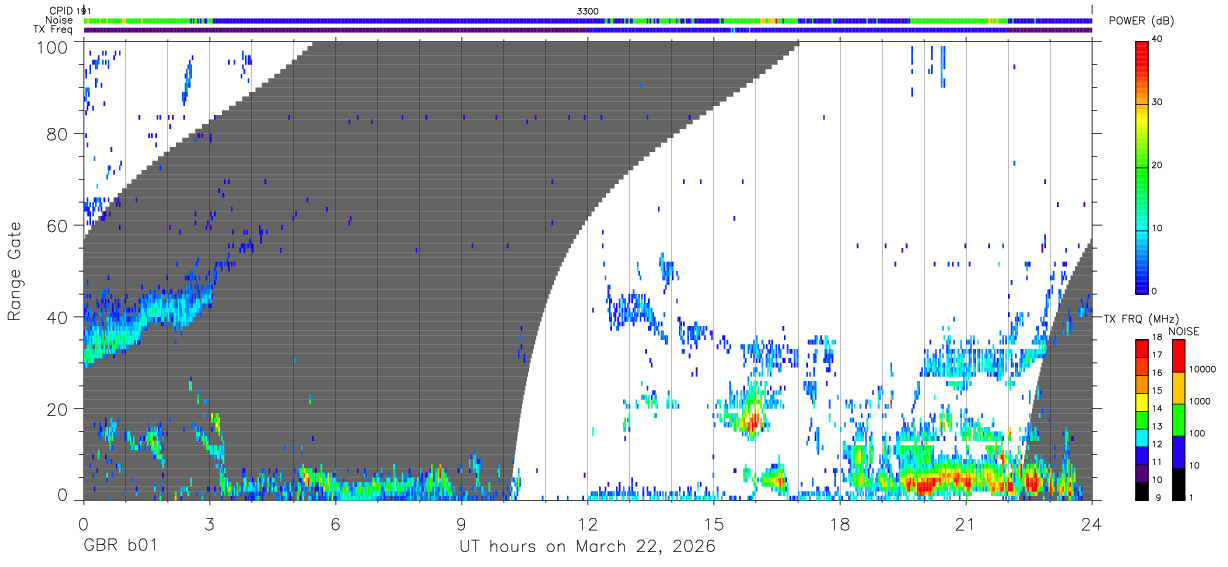Click the 1000 label on the NOISE scale
The image size is (1228, 567).
coord(1198,401)
